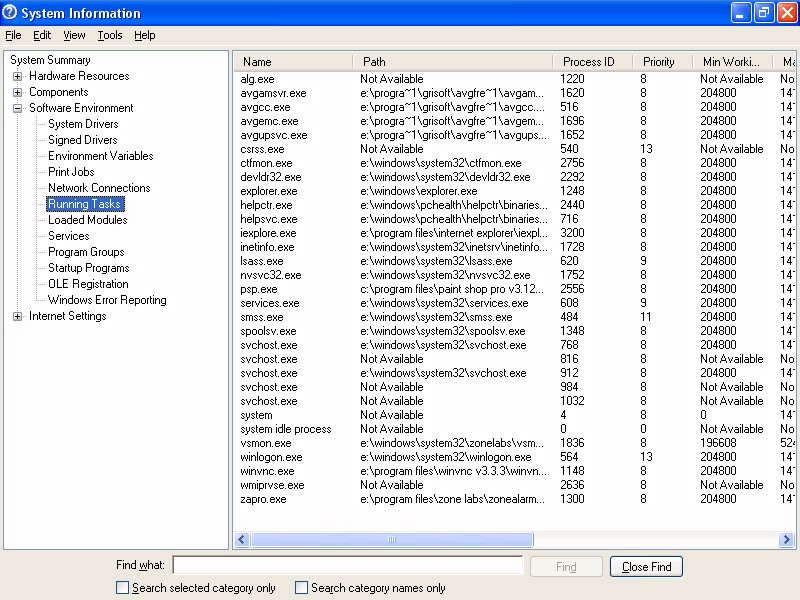Click the System Information title bar icon
Image resolution: width=800 pixels, height=600 pixels.
pyautogui.click(x=11, y=13)
